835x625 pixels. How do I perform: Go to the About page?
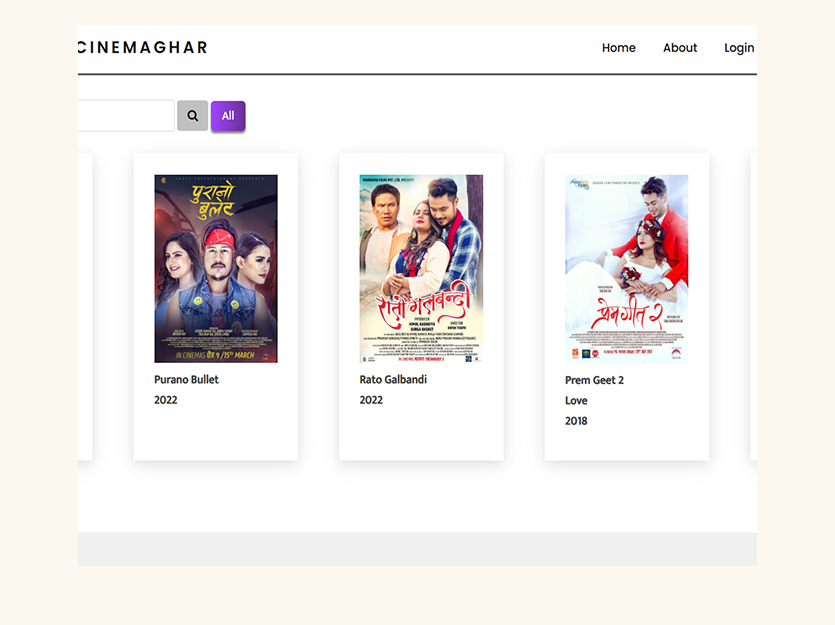[680, 48]
